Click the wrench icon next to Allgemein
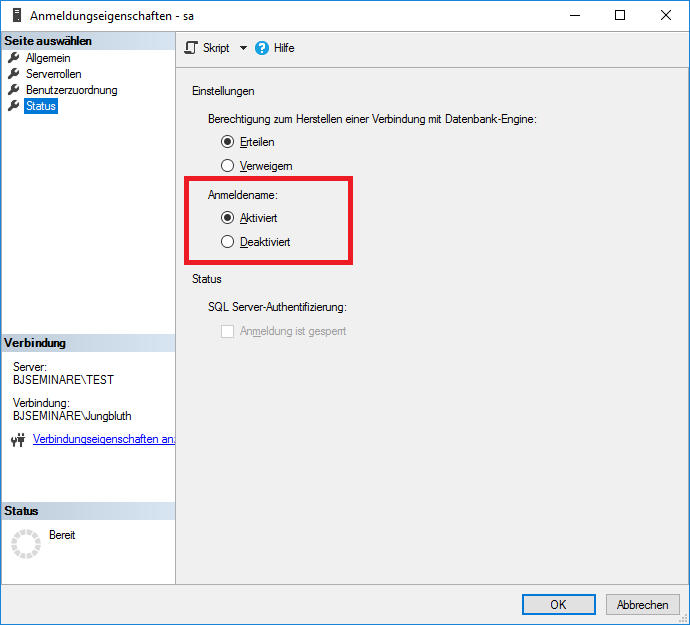The height and width of the screenshot is (625, 690). [14, 58]
